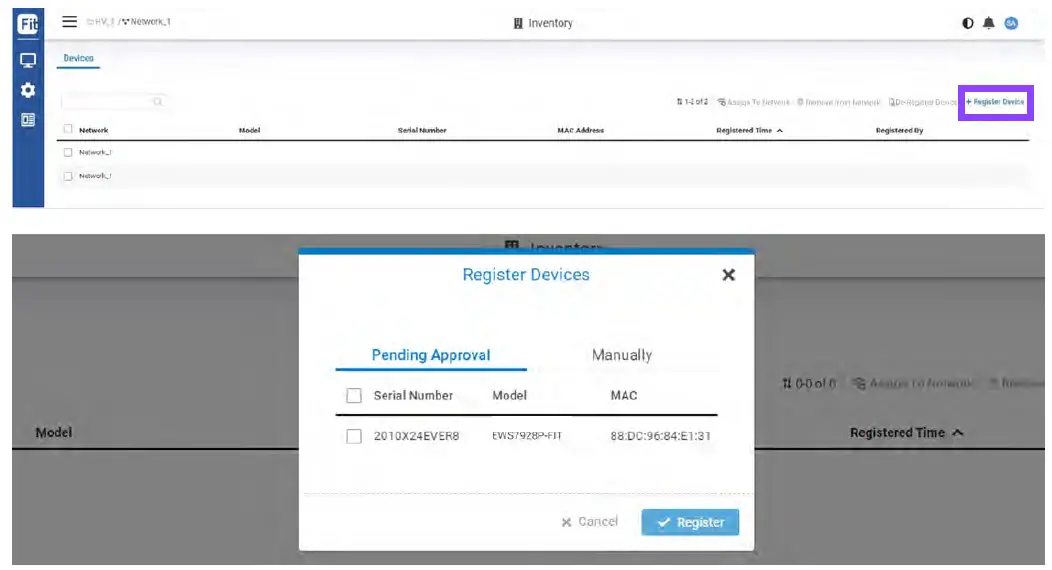Click the dialog's MAC column header
1052x570 pixels.
[x=624, y=396]
